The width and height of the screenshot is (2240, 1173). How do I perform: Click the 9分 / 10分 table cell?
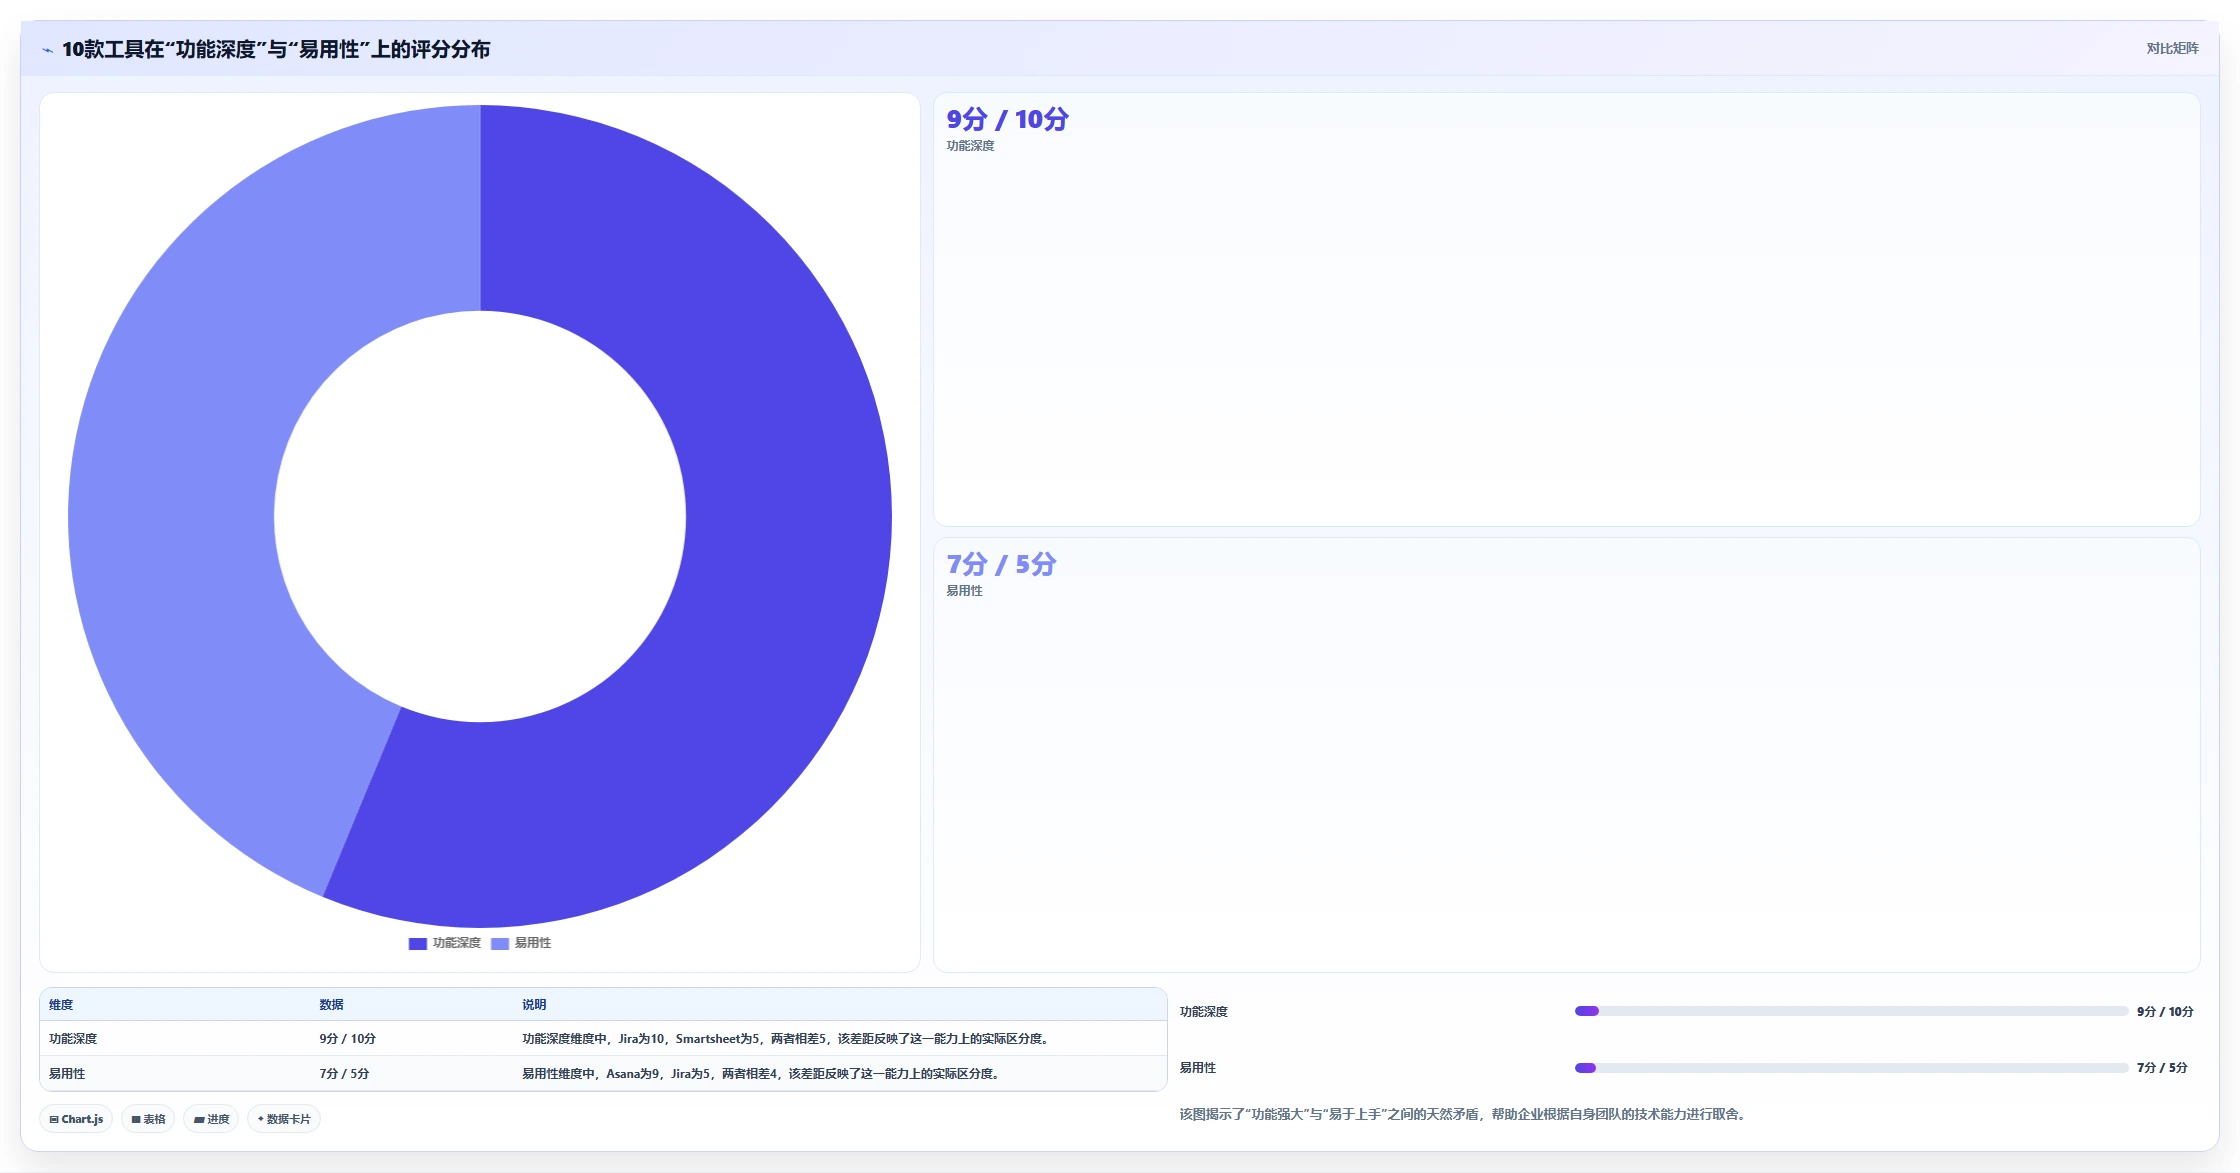[x=347, y=1039]
